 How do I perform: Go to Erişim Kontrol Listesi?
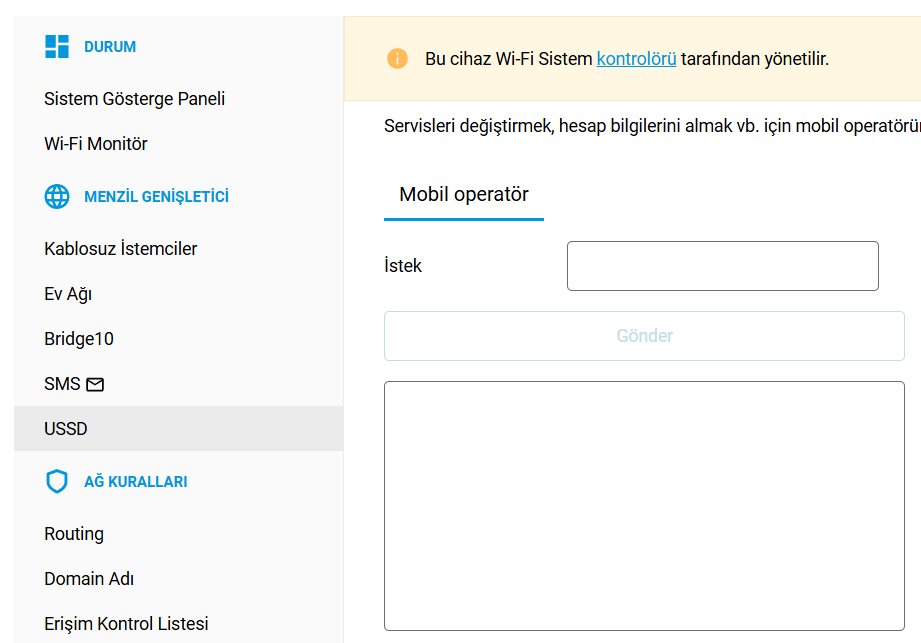[x=126, y=624]
